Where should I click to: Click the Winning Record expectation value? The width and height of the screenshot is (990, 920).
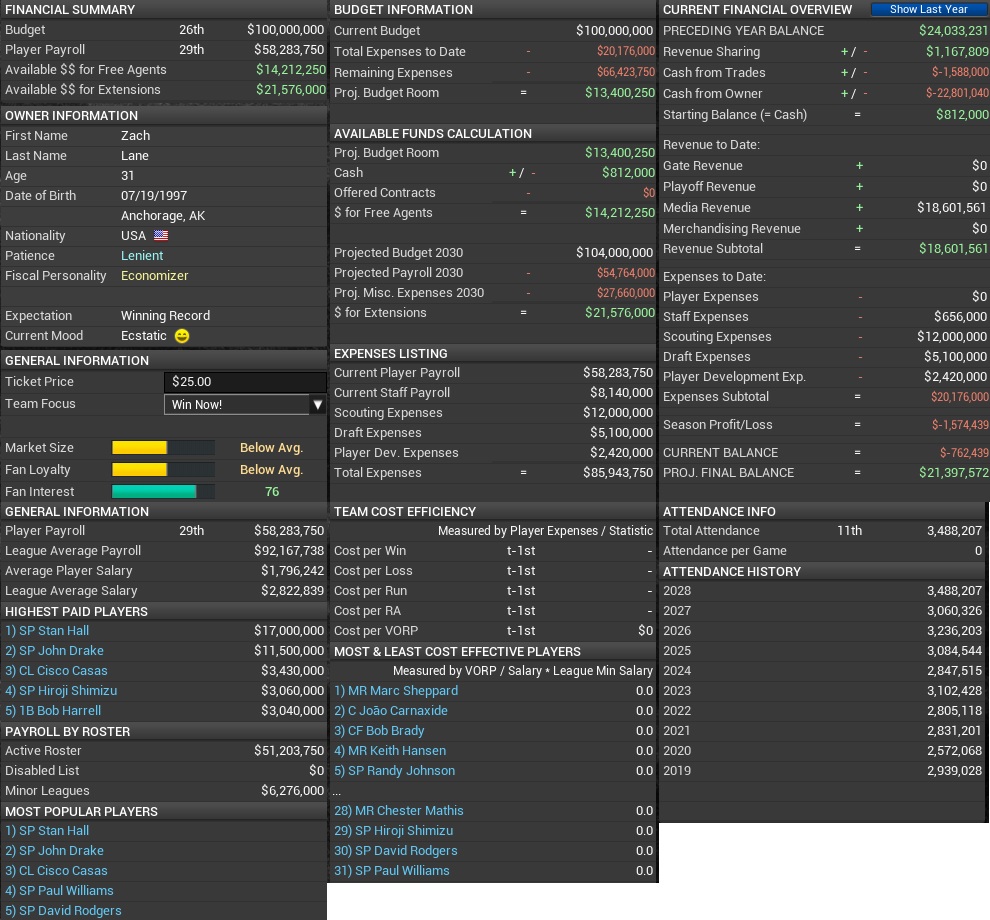click(x=165, y=316)
